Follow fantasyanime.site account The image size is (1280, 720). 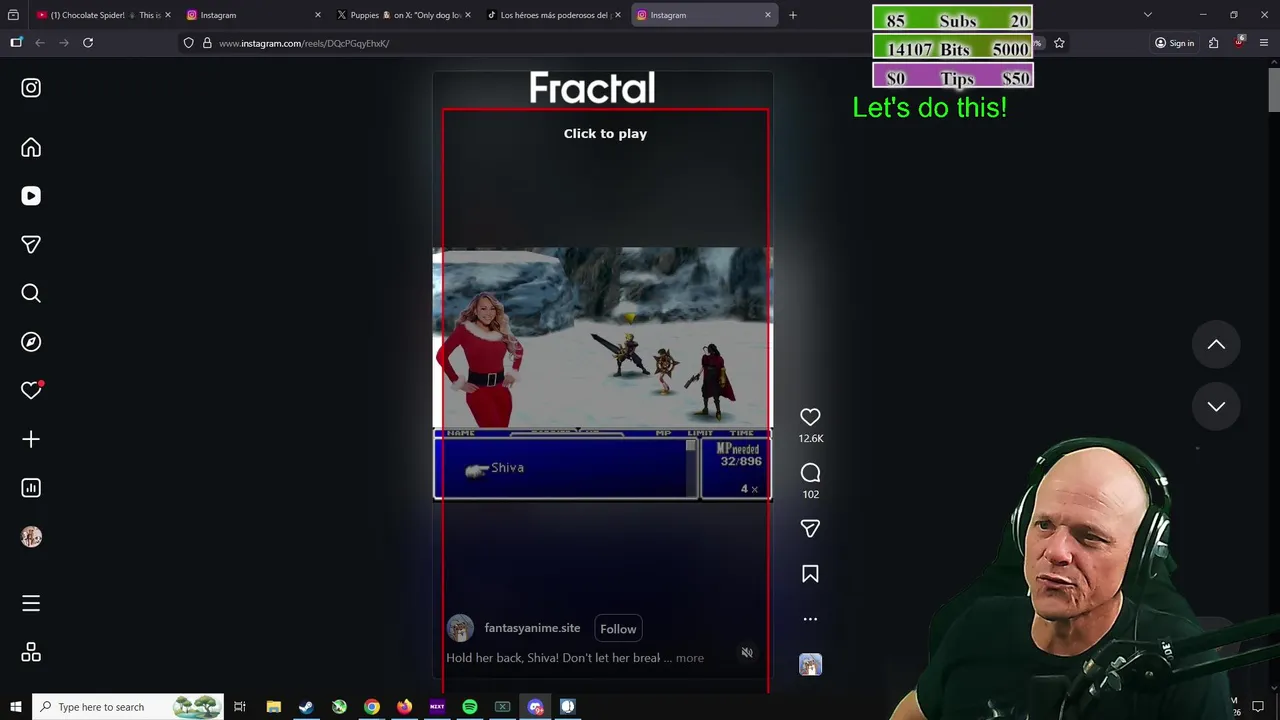pos(618,629)
